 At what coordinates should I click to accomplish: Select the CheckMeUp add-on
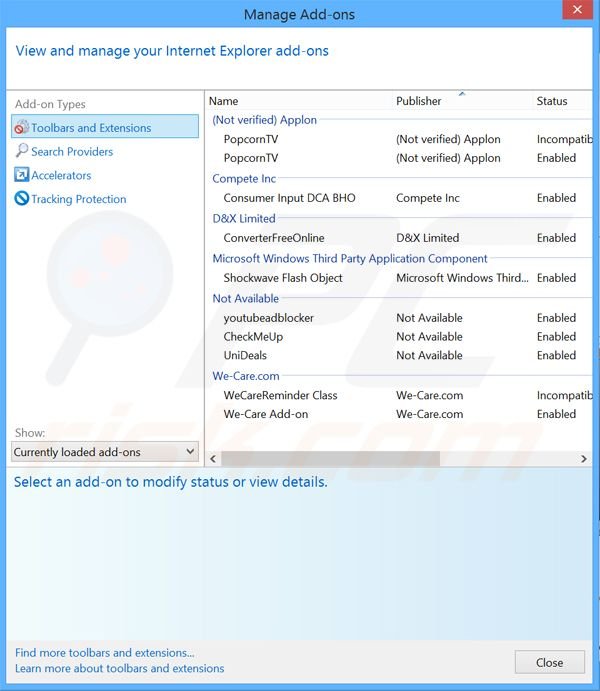pyautogui.click(x=399, y=337)
